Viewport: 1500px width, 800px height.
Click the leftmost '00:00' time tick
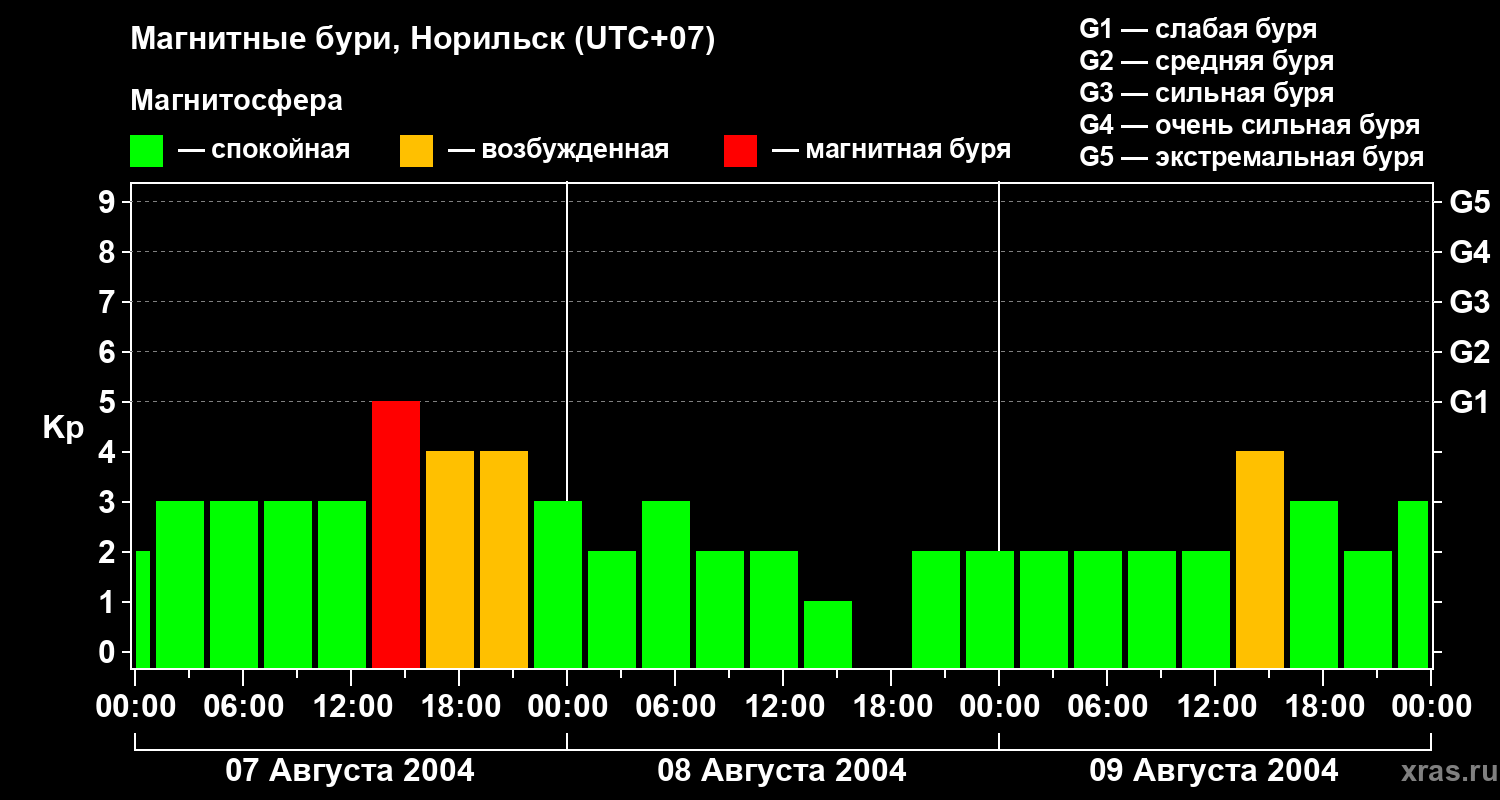[135, 707]
